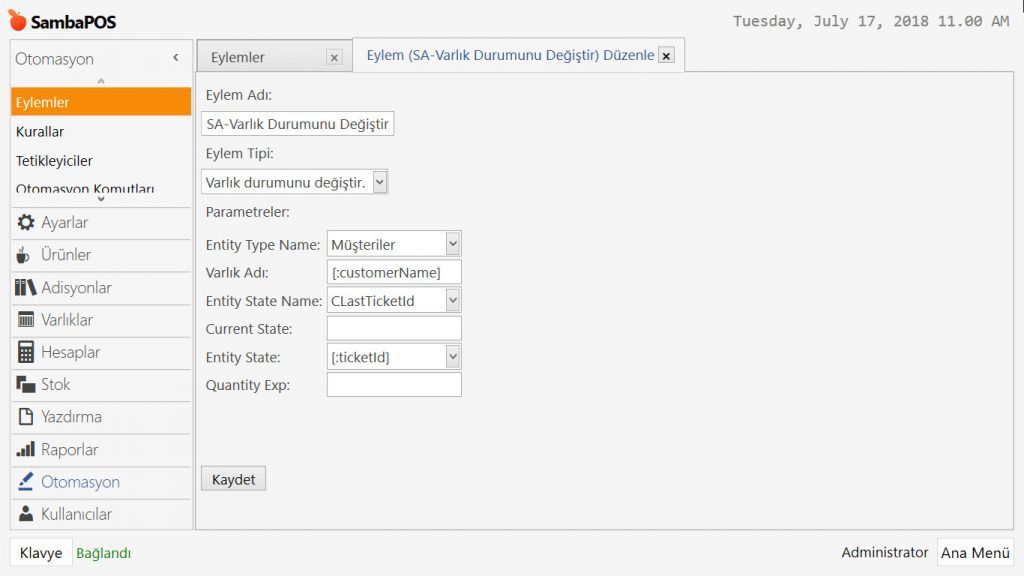Click the Ana Menü button
Screen dimensions: 1024x576
click(974, 553)
